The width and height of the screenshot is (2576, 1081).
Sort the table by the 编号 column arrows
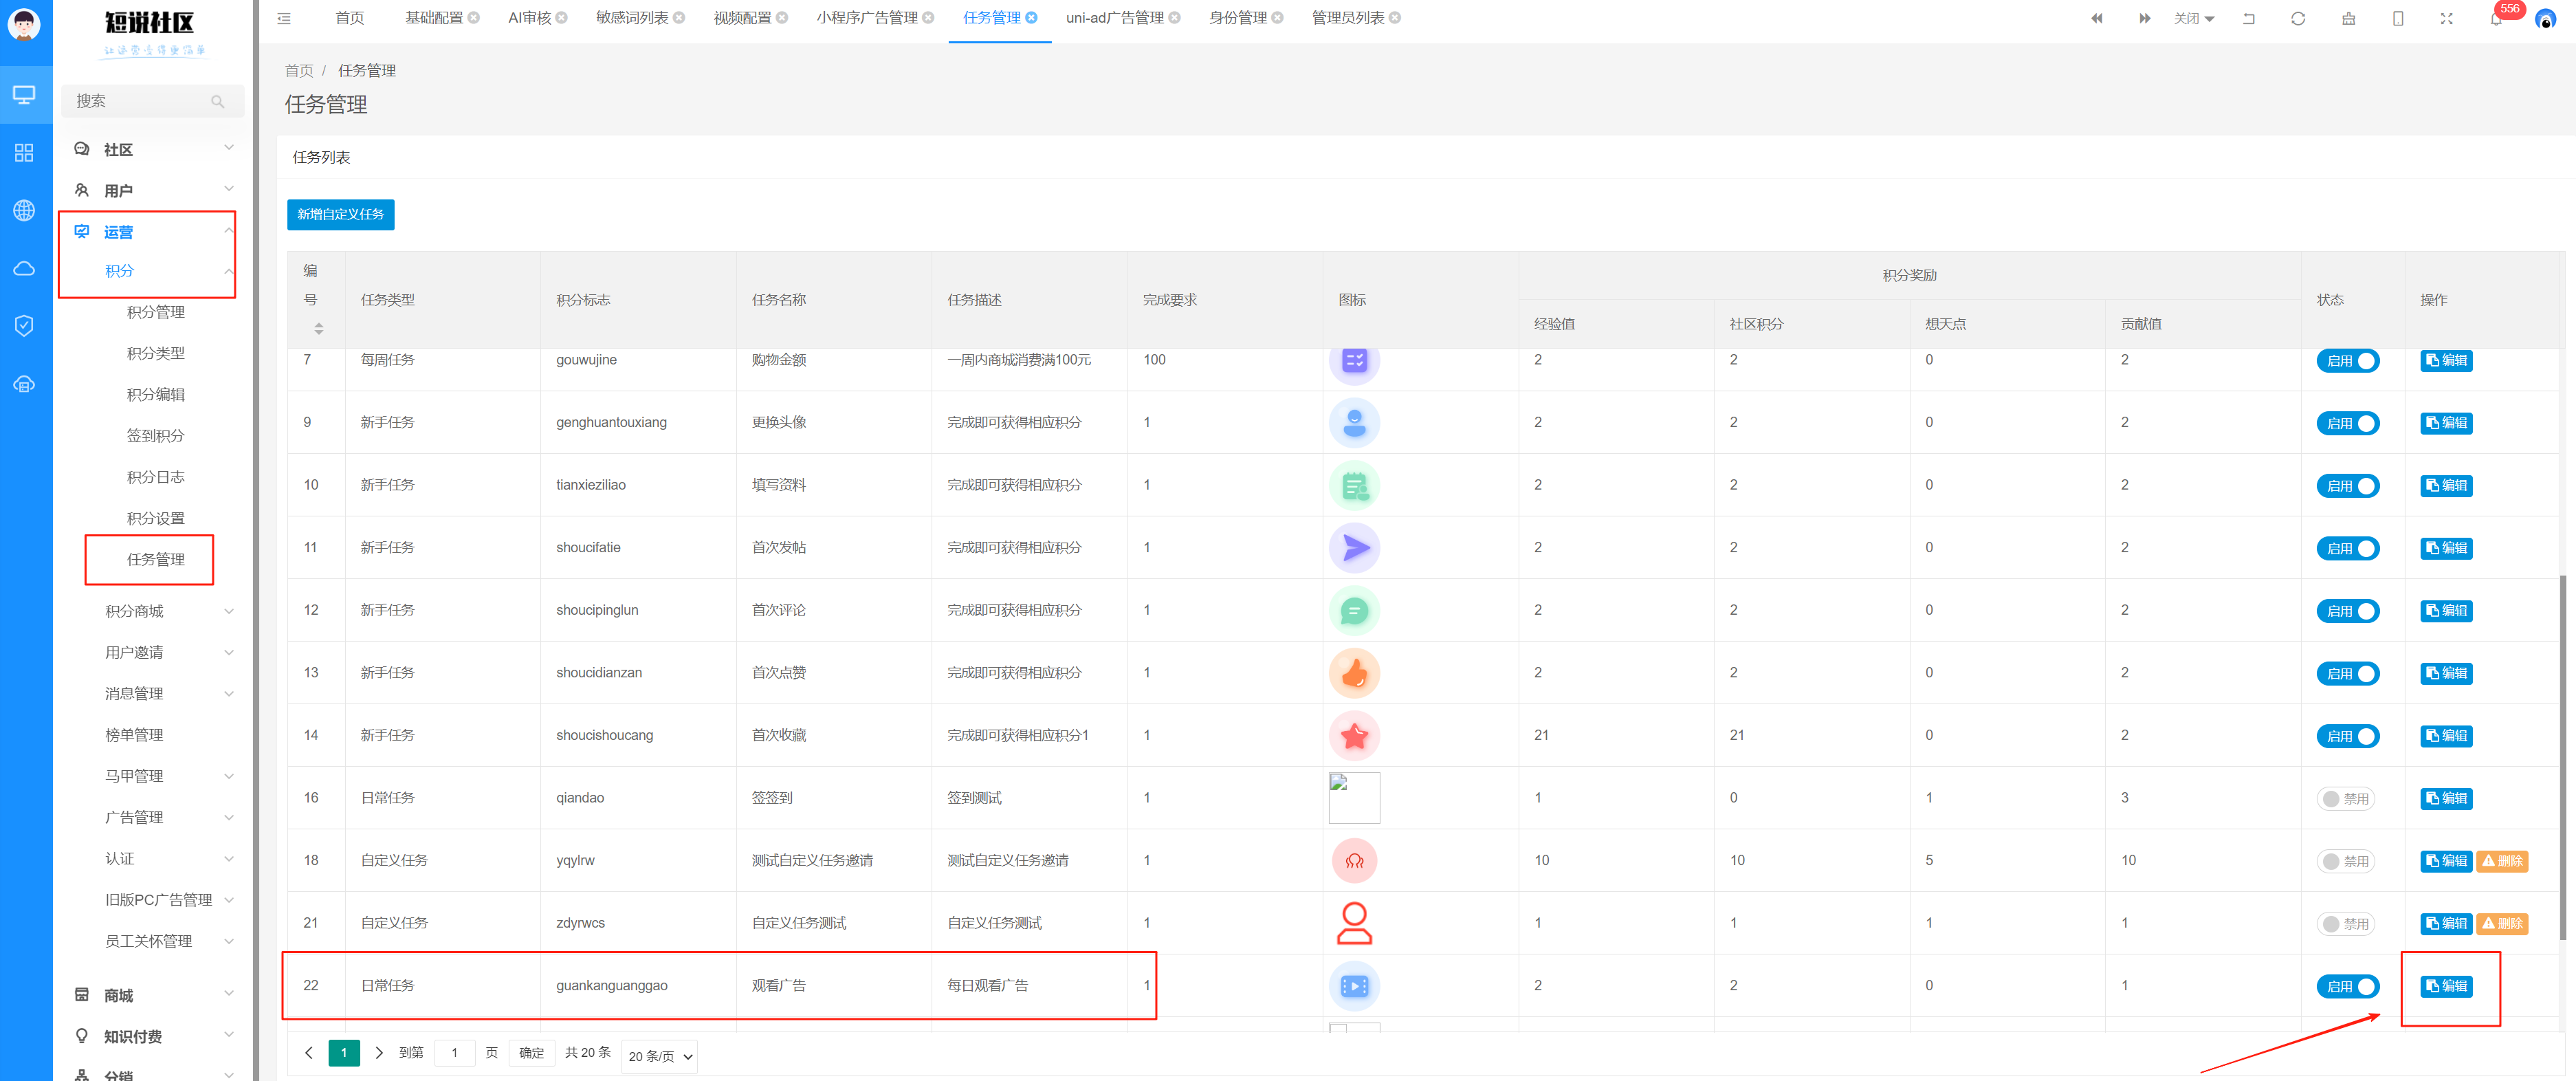coord(318,328)
